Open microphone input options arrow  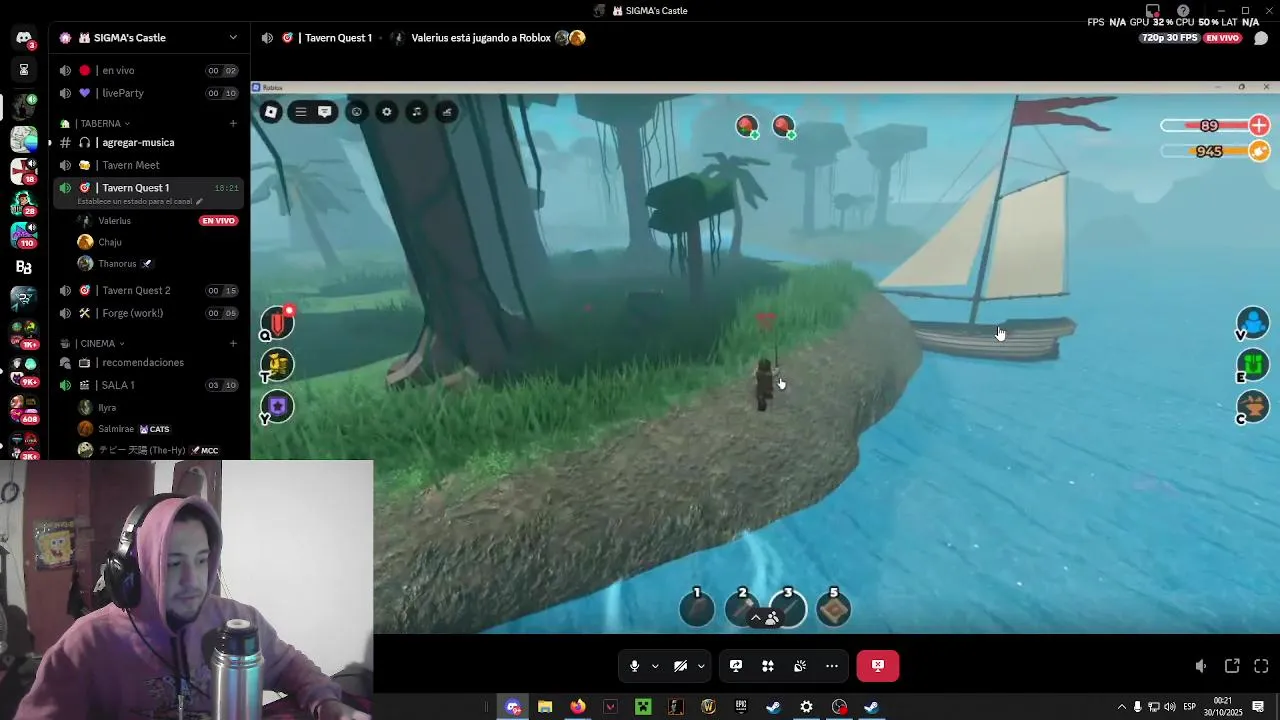(655, 666)
